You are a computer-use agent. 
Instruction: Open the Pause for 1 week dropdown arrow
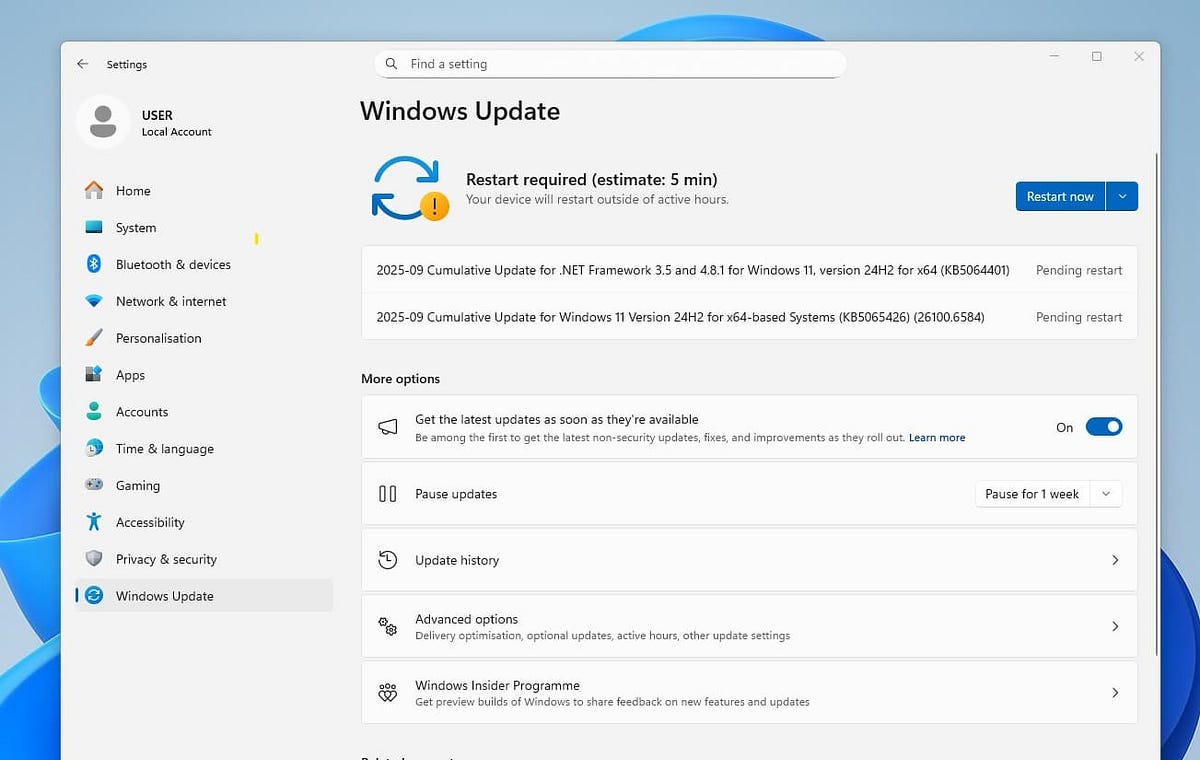point(1105,494)
